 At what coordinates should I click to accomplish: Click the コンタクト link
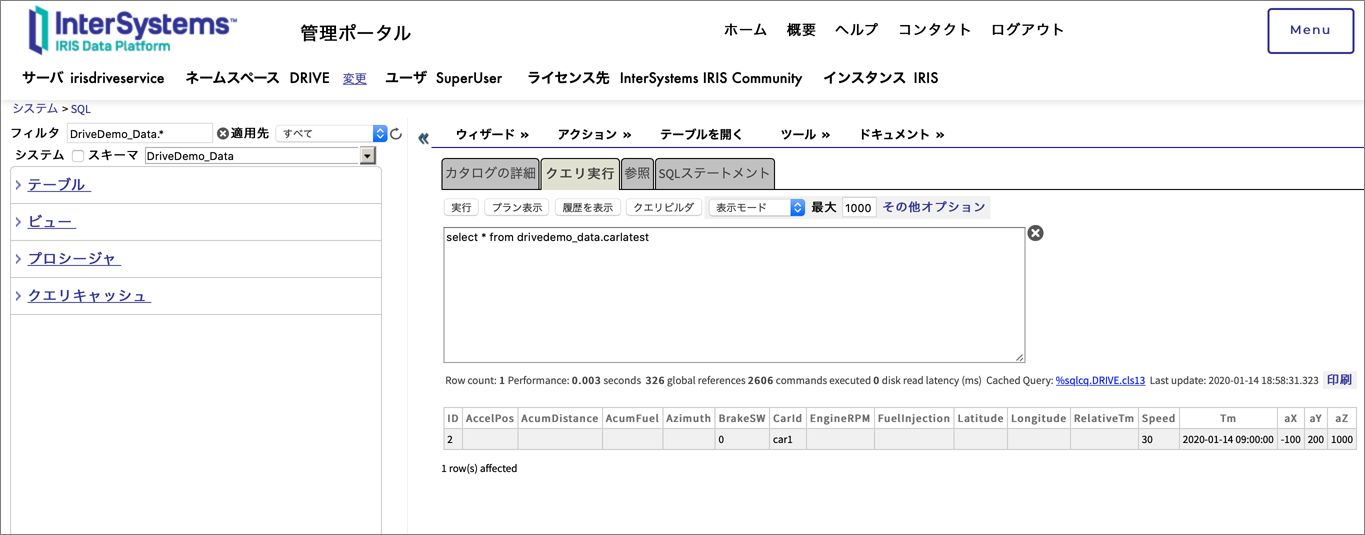[934, 30]
